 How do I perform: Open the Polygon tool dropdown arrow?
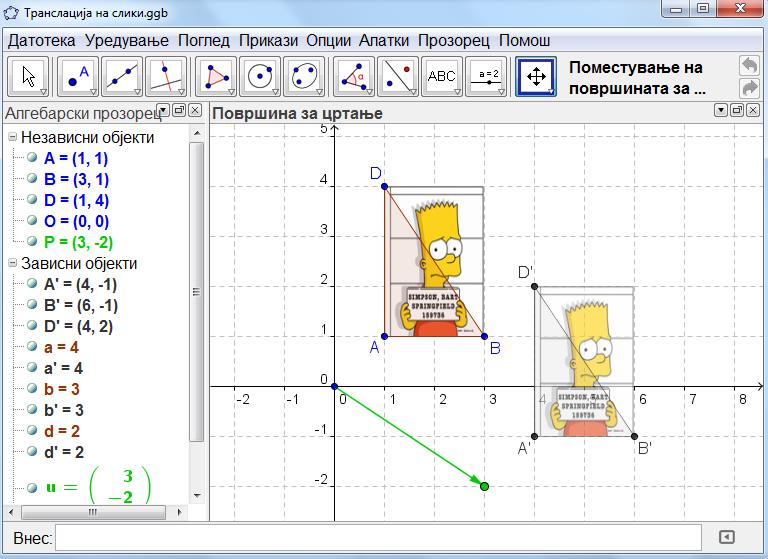coord(231,92)
